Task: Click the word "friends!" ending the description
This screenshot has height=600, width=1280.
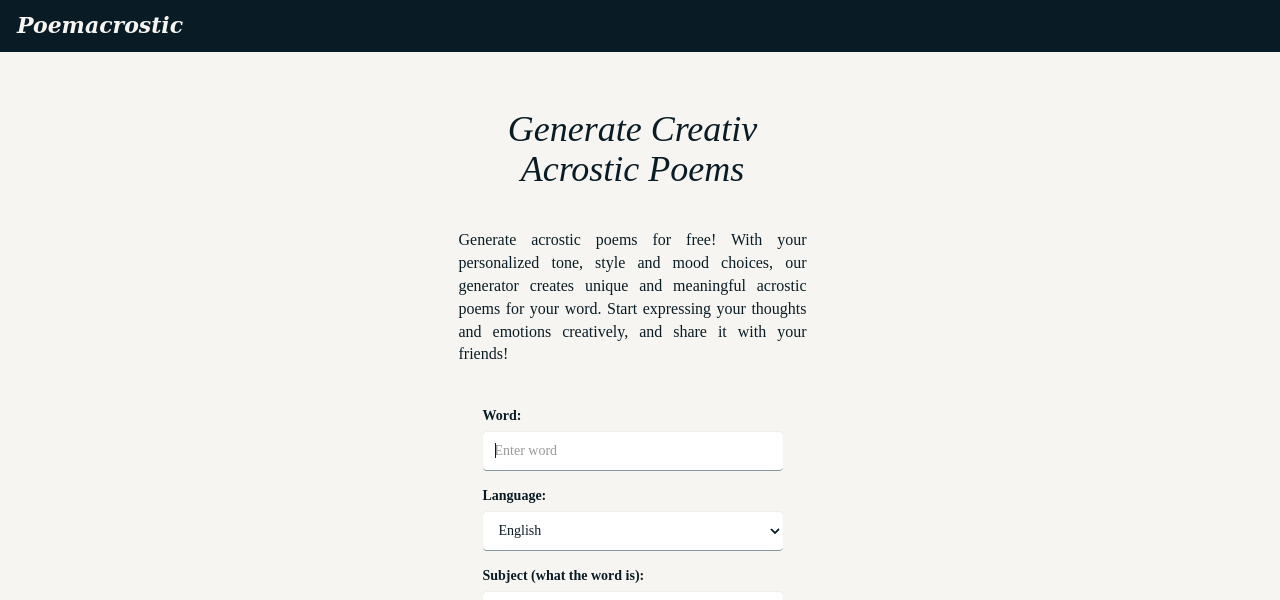Action: (x=483, y=354)
